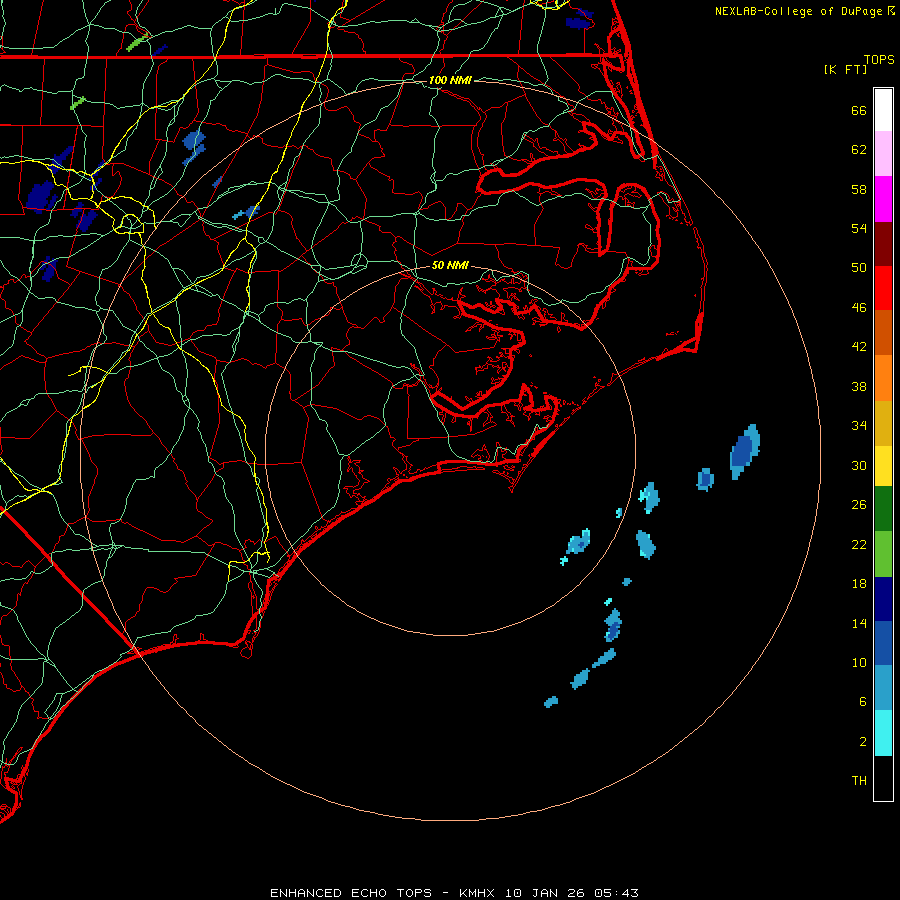Click the "22" scale label

859,545
